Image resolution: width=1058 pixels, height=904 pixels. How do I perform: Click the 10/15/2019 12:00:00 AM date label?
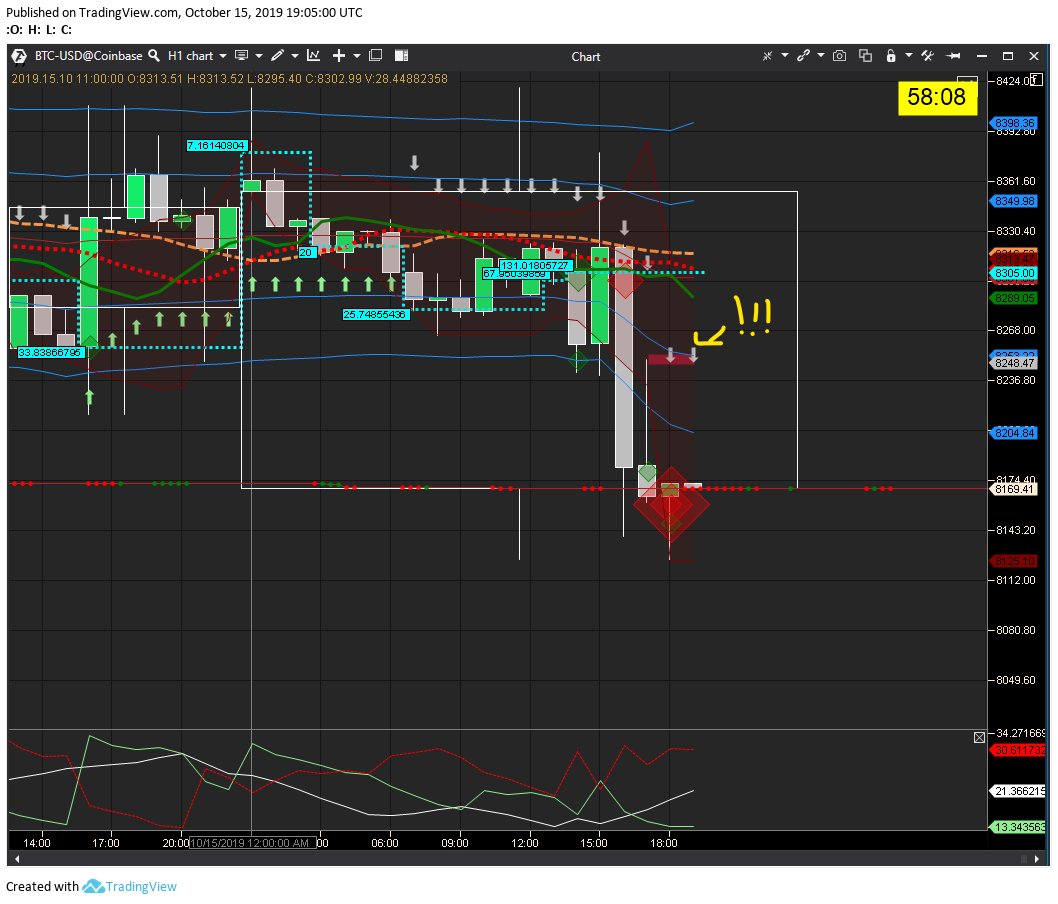(252, 843)
